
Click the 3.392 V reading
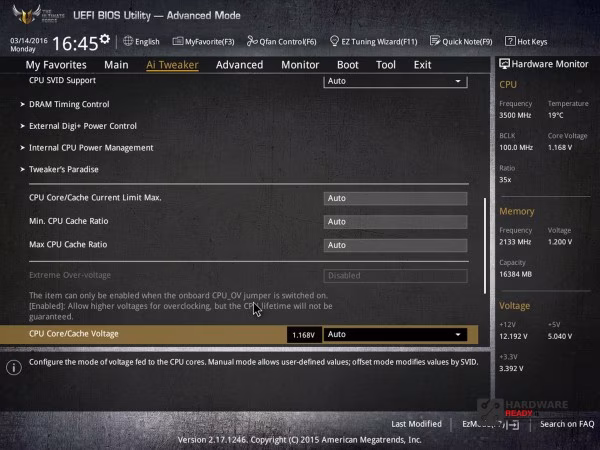(511, 368)
